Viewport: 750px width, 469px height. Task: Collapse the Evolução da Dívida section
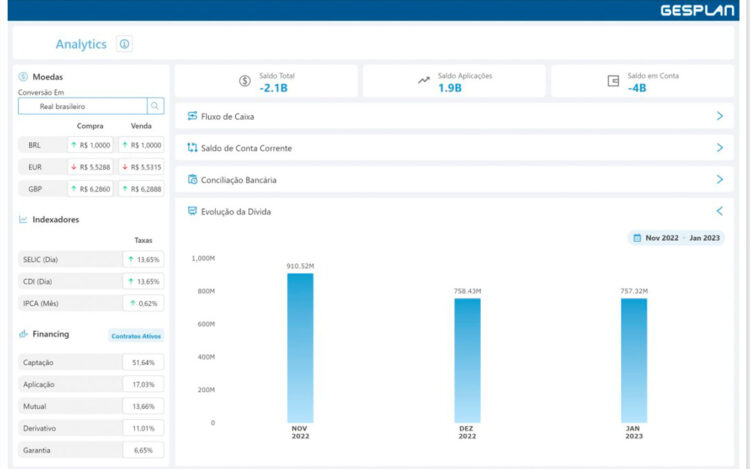[x=719, y=211]
